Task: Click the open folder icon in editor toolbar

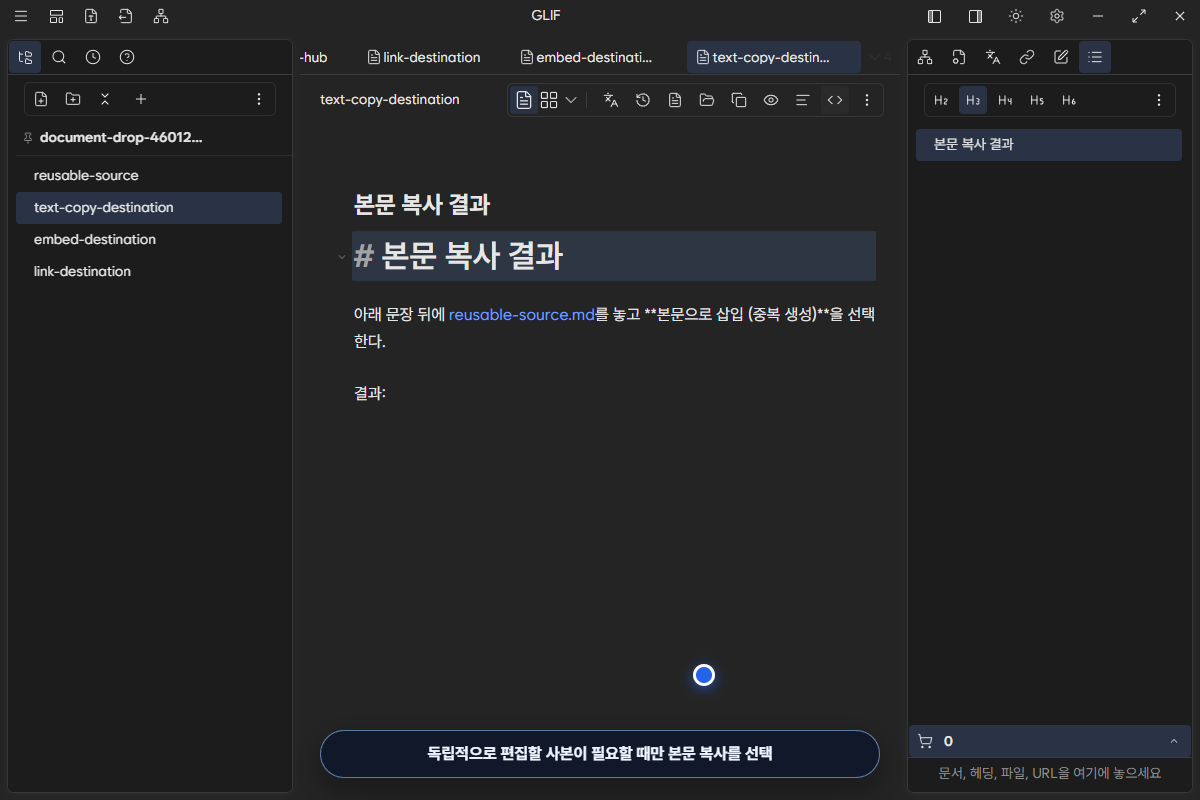Action: (707, 99)
